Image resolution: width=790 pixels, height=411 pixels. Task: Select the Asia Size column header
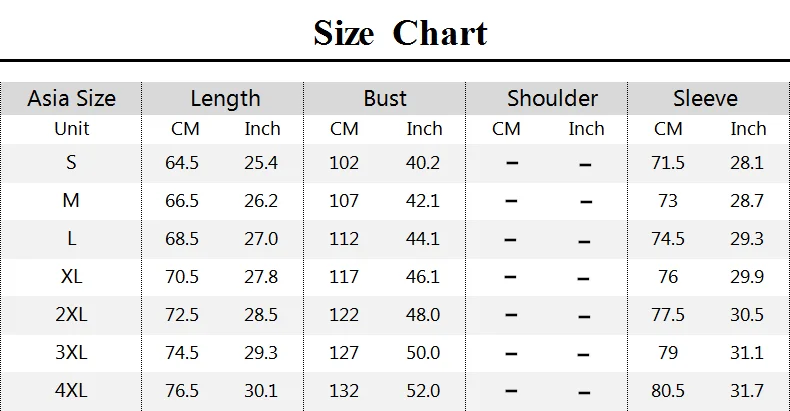(71, 98)
